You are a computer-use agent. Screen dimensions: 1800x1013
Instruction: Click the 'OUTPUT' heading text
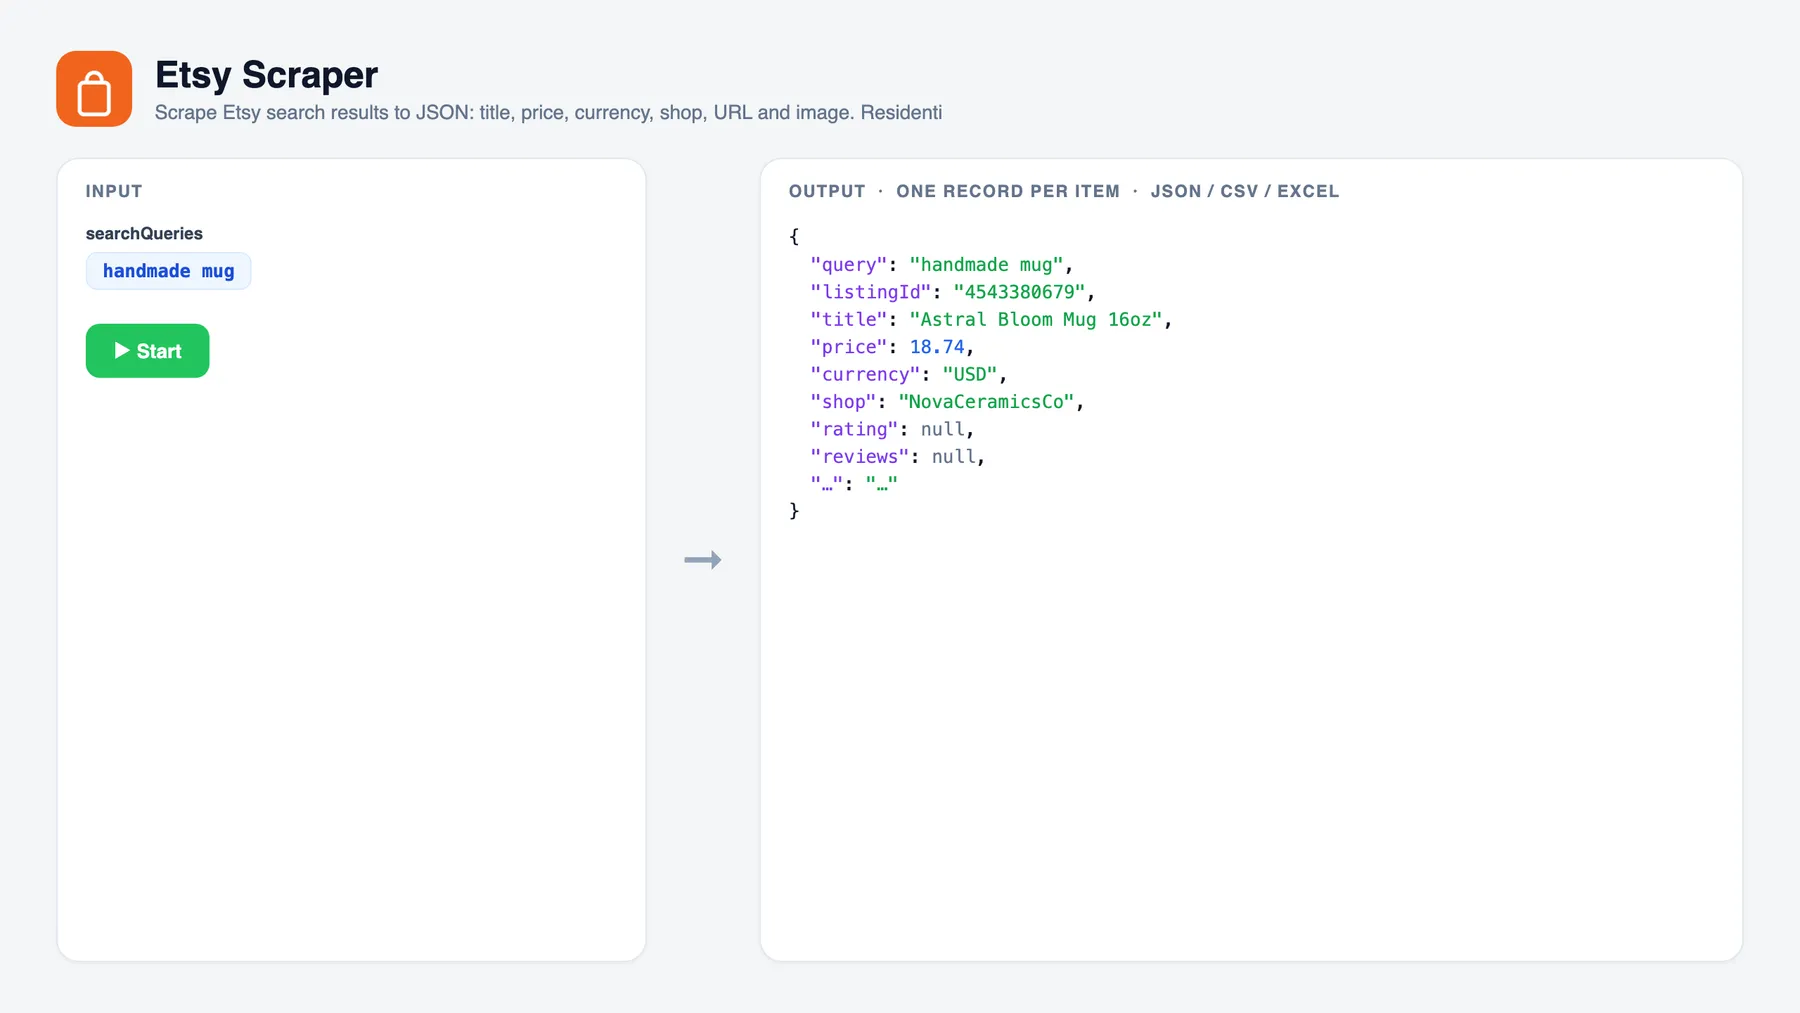[827, 191]
